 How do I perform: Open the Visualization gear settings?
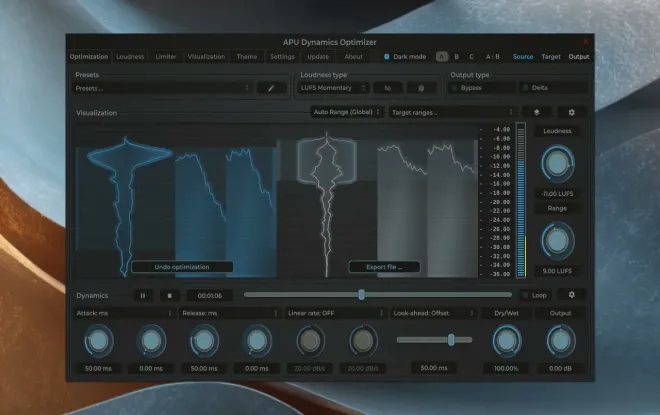[572, 112]
